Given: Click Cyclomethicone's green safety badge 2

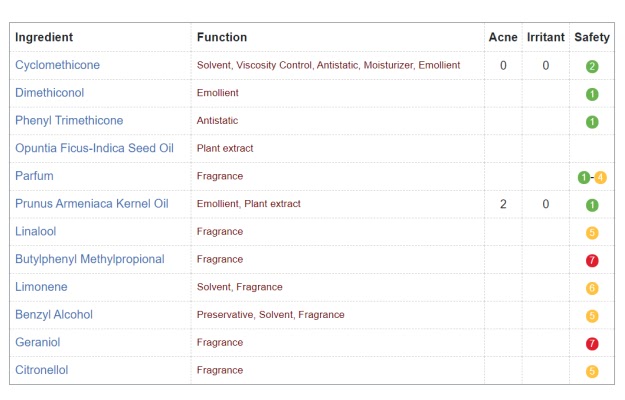Looking at the screenshot, I should (x=592, y=66).
